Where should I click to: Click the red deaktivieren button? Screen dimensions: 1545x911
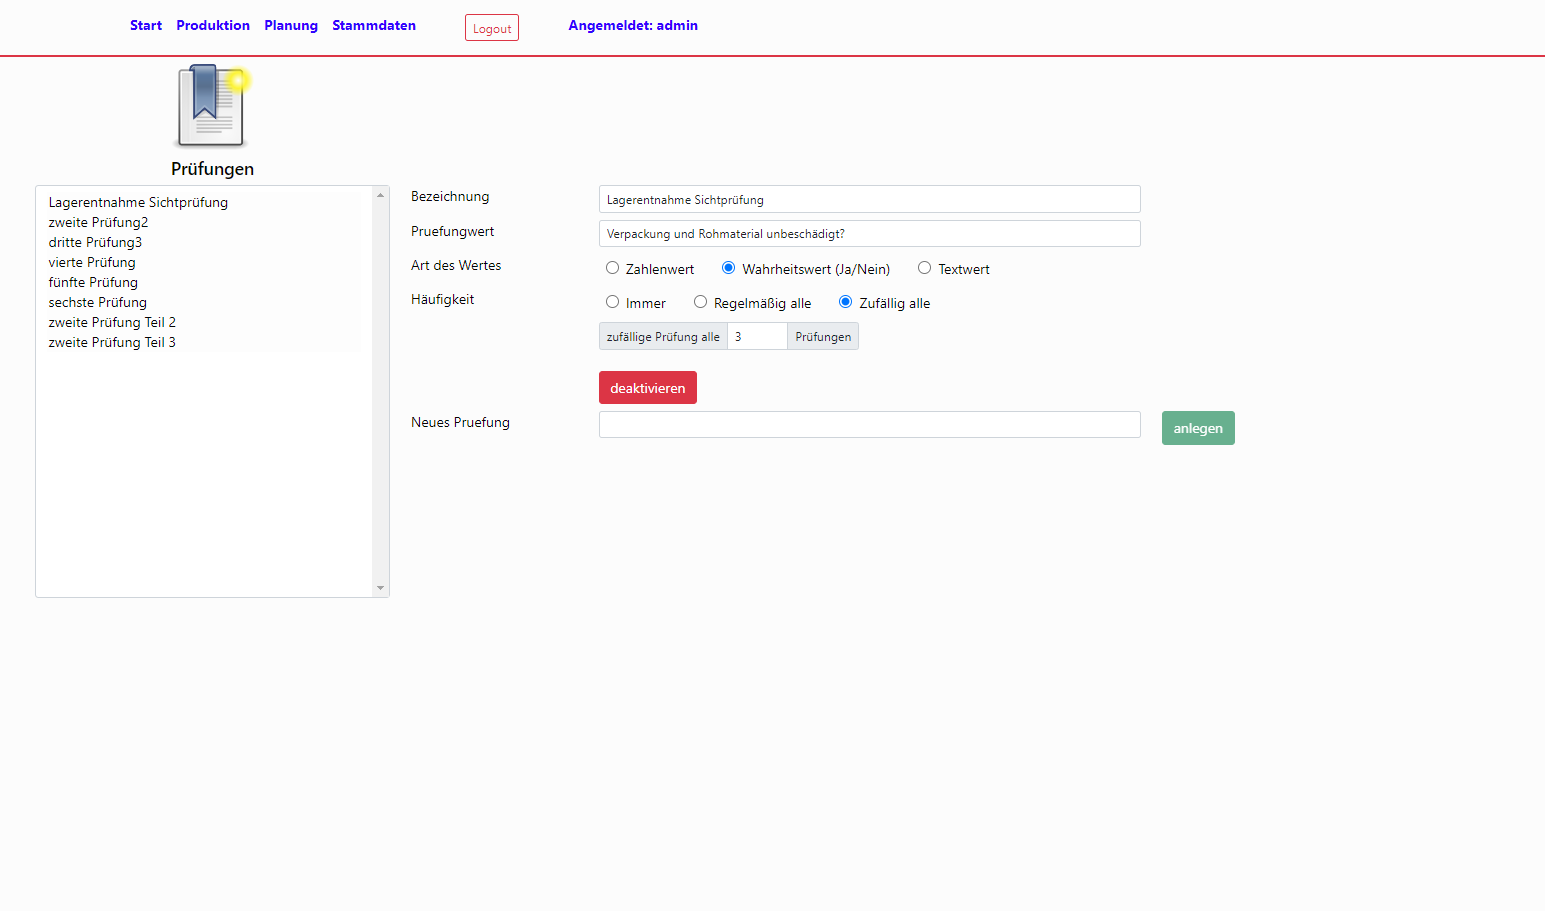click(x=647, y=388)
